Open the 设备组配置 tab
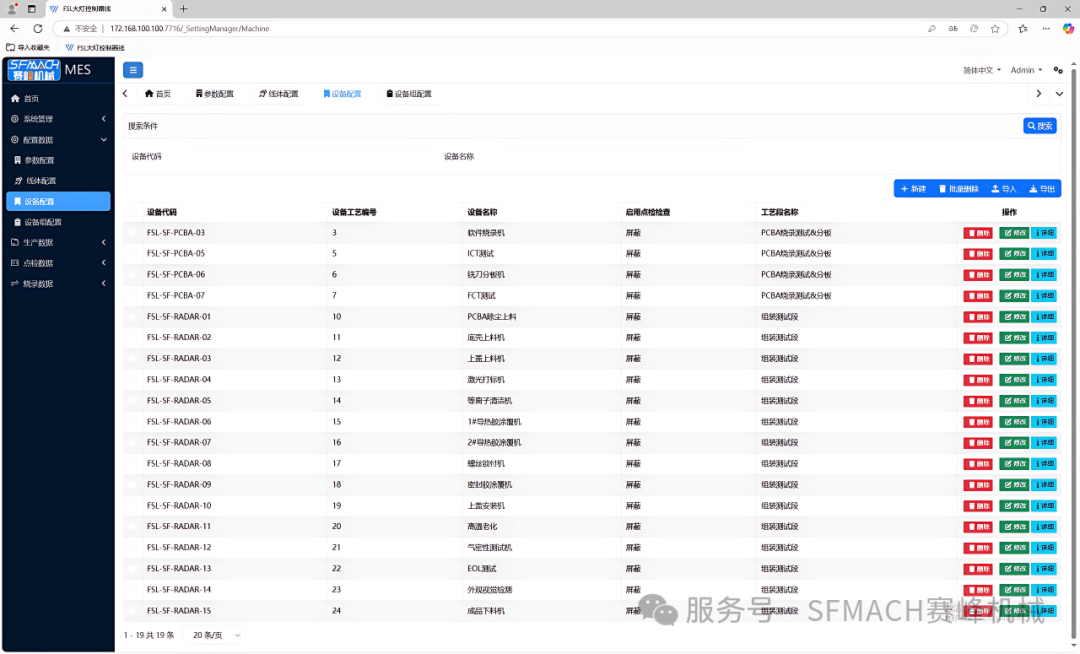 409,94
